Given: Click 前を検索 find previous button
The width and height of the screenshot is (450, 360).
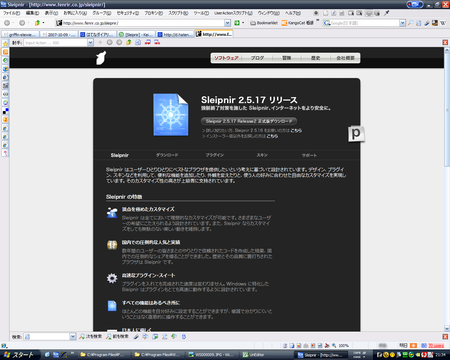Looking at the screenshot, I should [117, 337].
